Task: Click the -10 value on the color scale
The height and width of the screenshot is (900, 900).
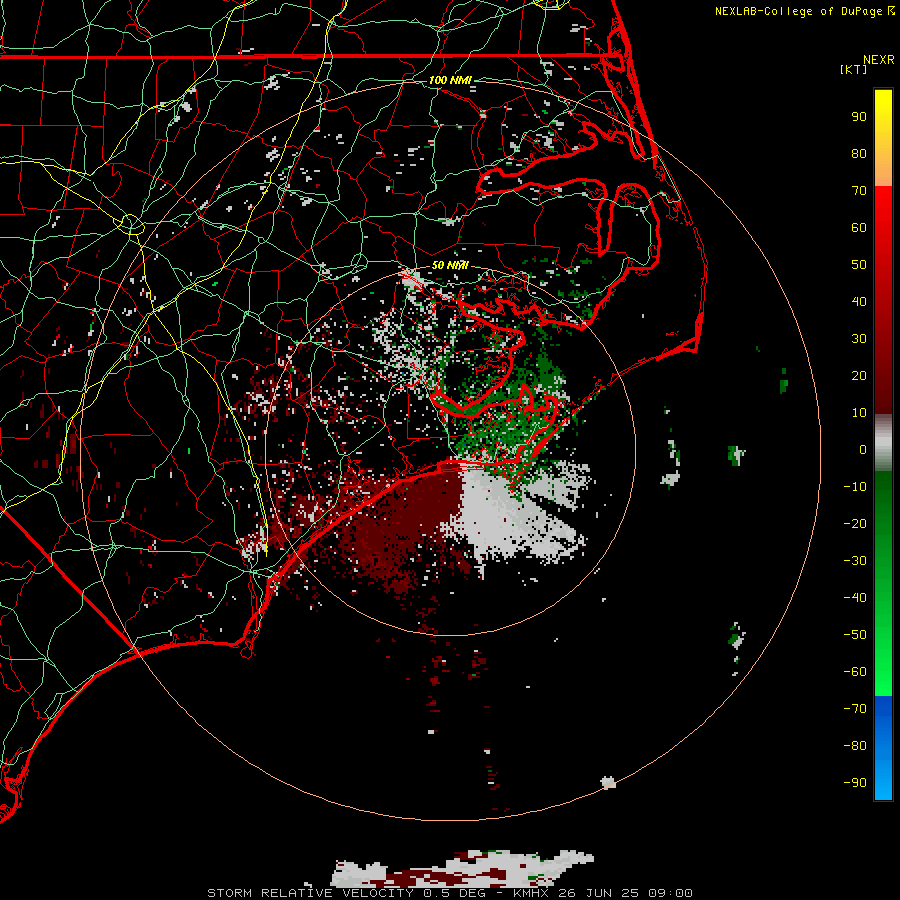Action: [x=855, y=487]
